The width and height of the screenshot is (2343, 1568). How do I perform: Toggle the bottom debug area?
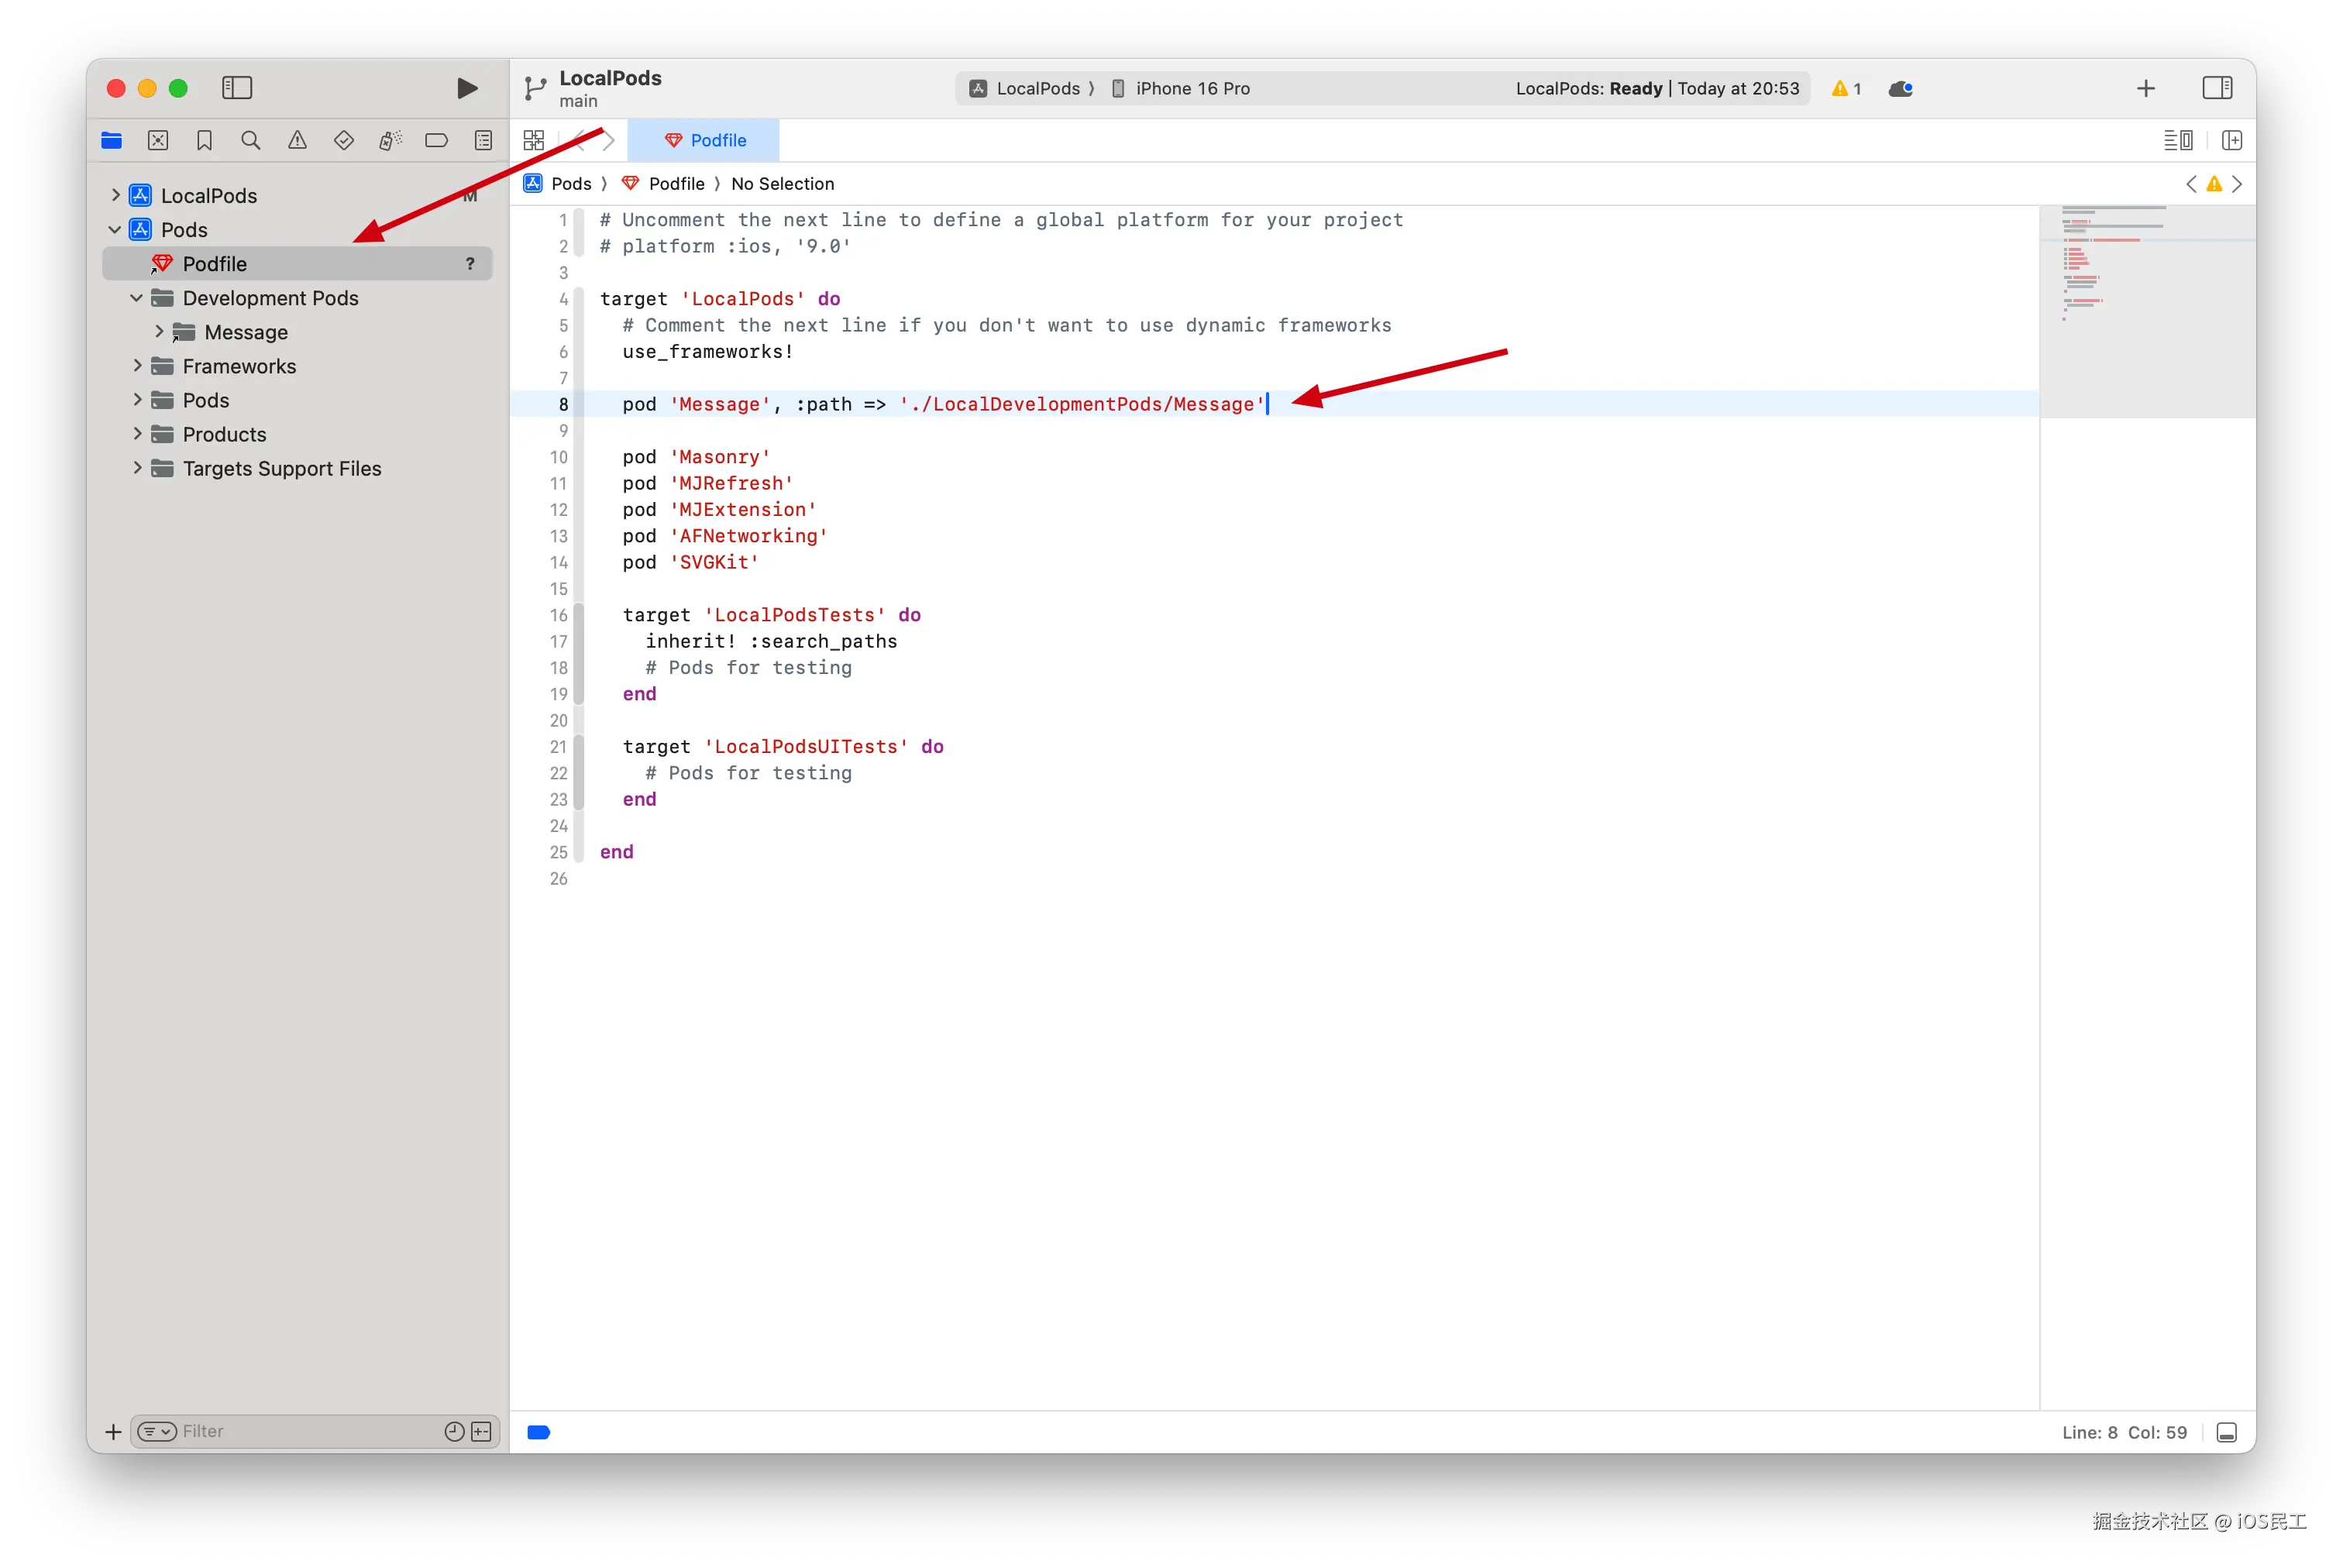click(2226, 1432)
